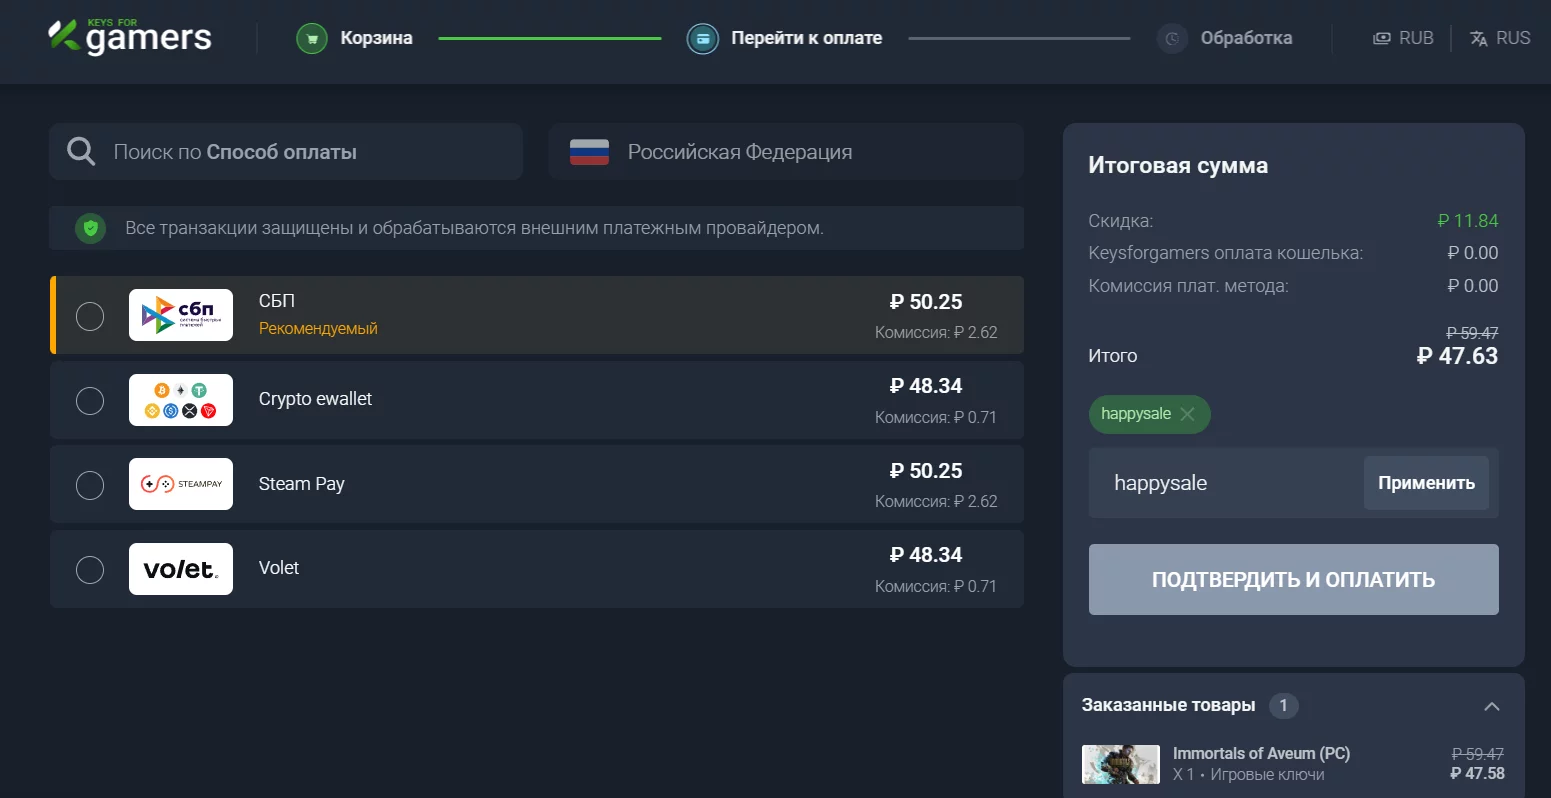Open the Российская Федерация country selector
Screen dimensions: 1551x798
point(786,152)
